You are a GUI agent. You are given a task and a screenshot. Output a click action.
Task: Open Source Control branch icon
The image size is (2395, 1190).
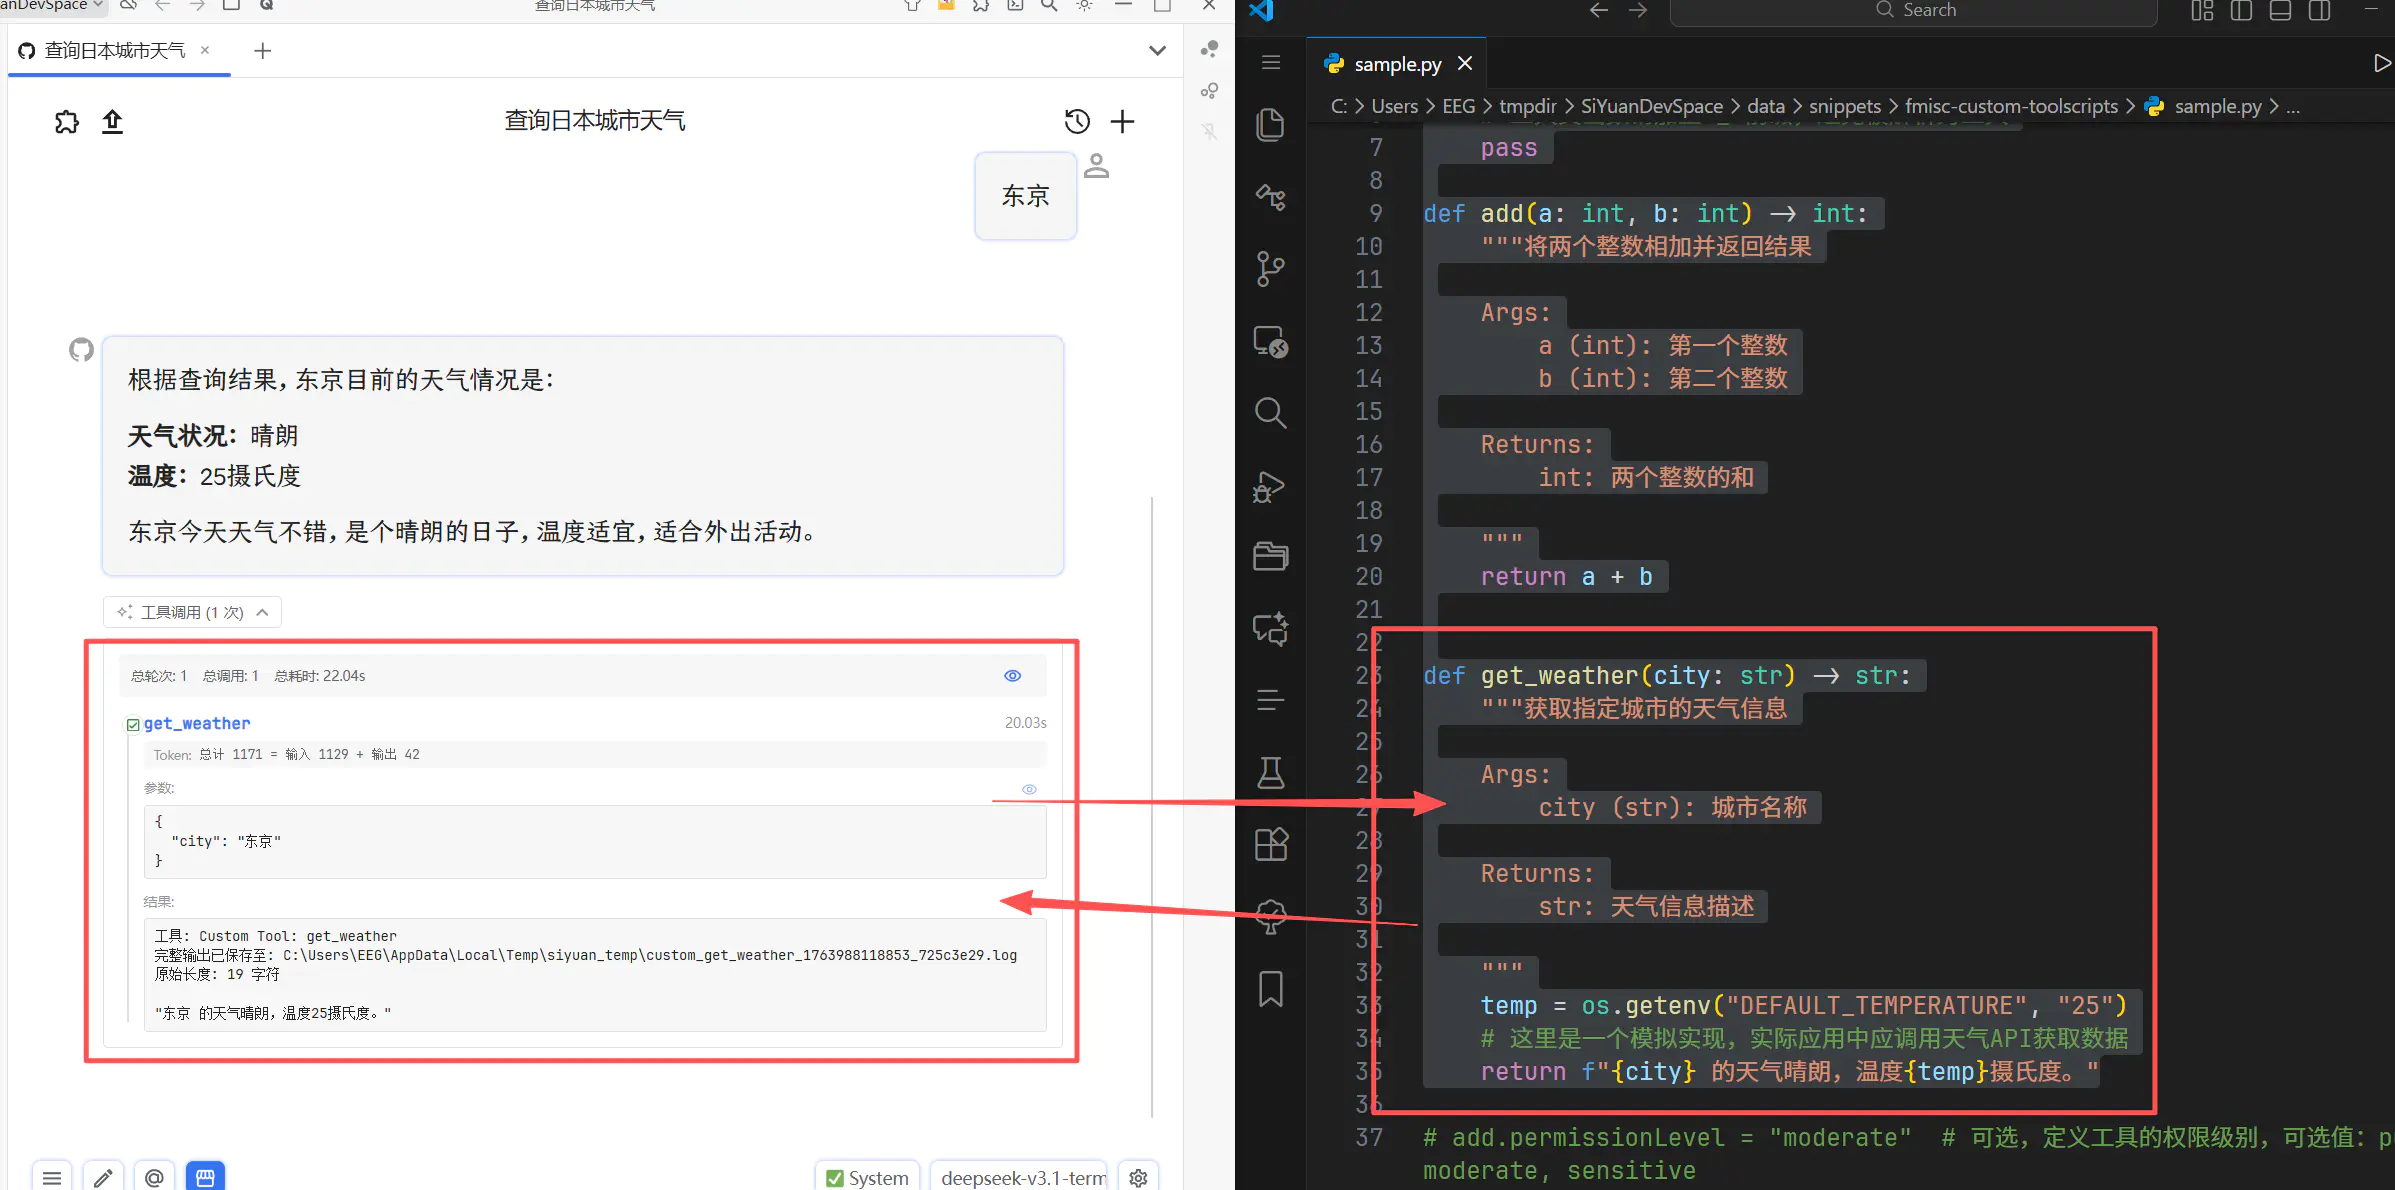pyautogui.click(x=1270, y=268)
